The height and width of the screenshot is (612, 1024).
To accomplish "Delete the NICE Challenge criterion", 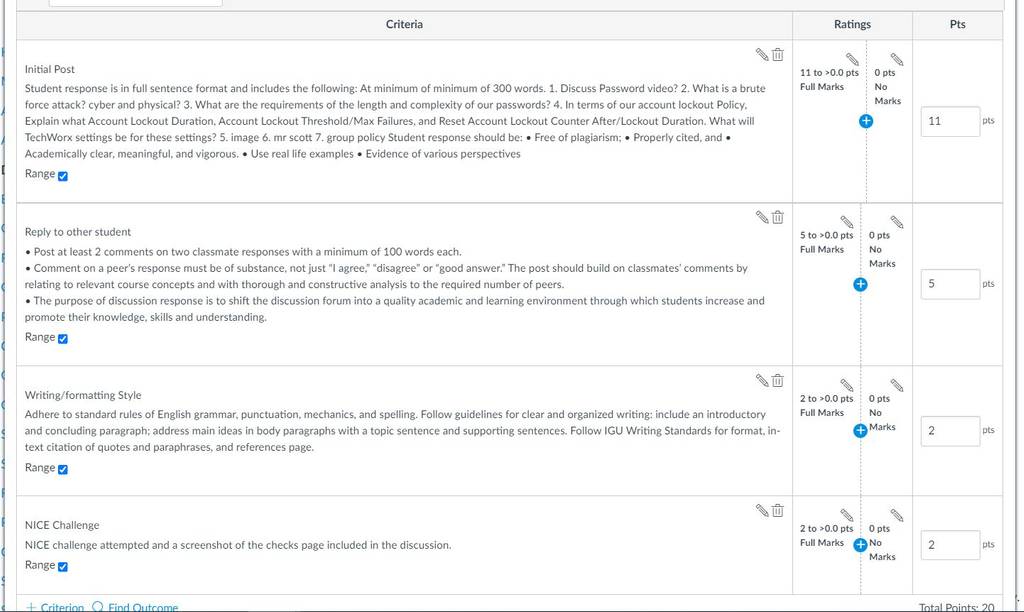I will pyautogui.click(x=777, y=510).
